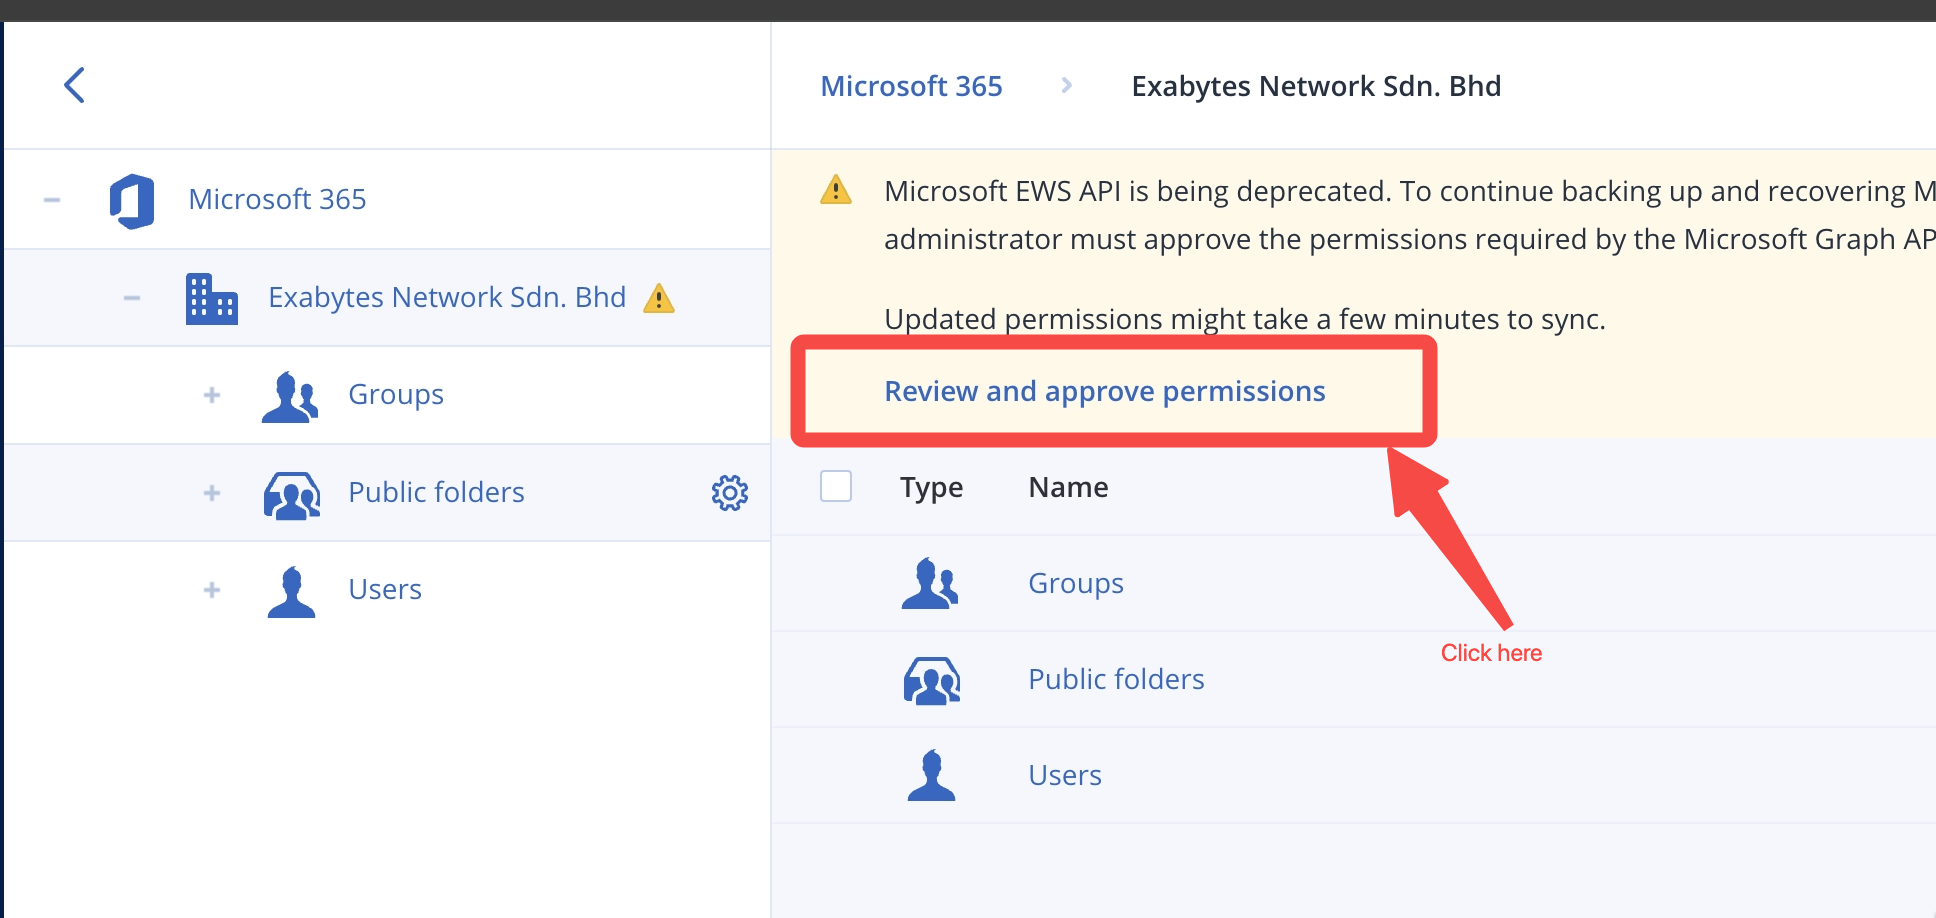Select Users in the sidebar tree

385,589
